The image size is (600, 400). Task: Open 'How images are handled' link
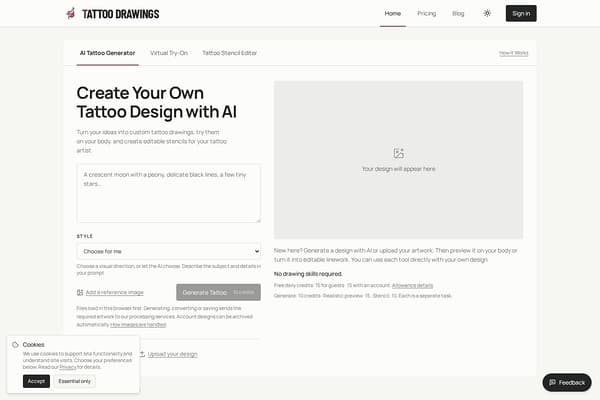coord(138,325)
